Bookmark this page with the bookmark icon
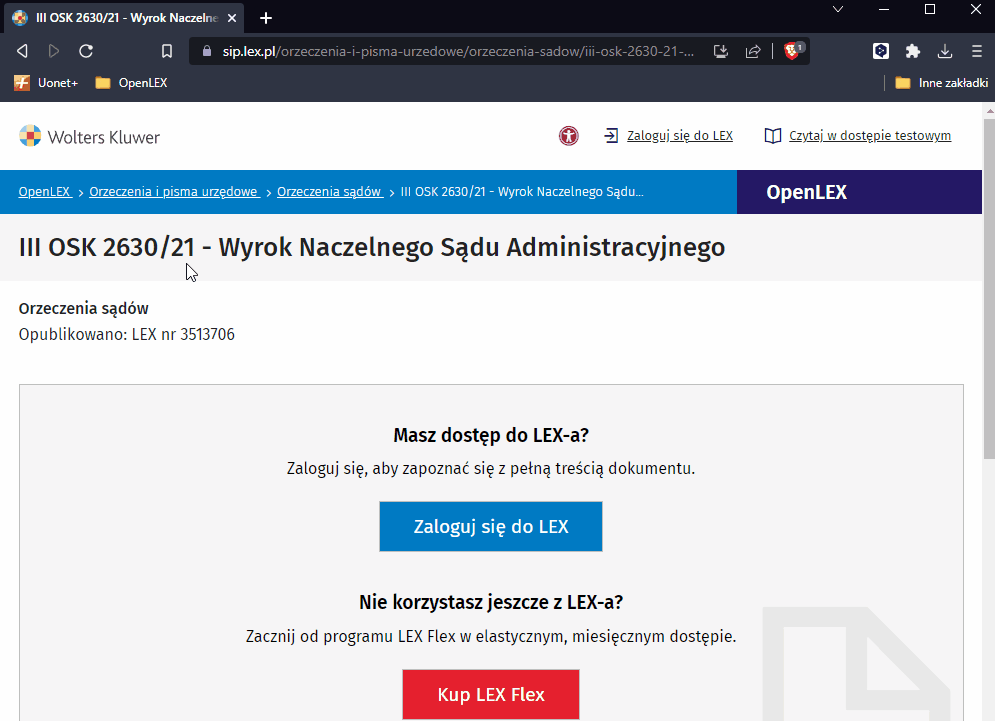Image resolution: width=995 pixels, height=721 pixels. tap(167, 51)
